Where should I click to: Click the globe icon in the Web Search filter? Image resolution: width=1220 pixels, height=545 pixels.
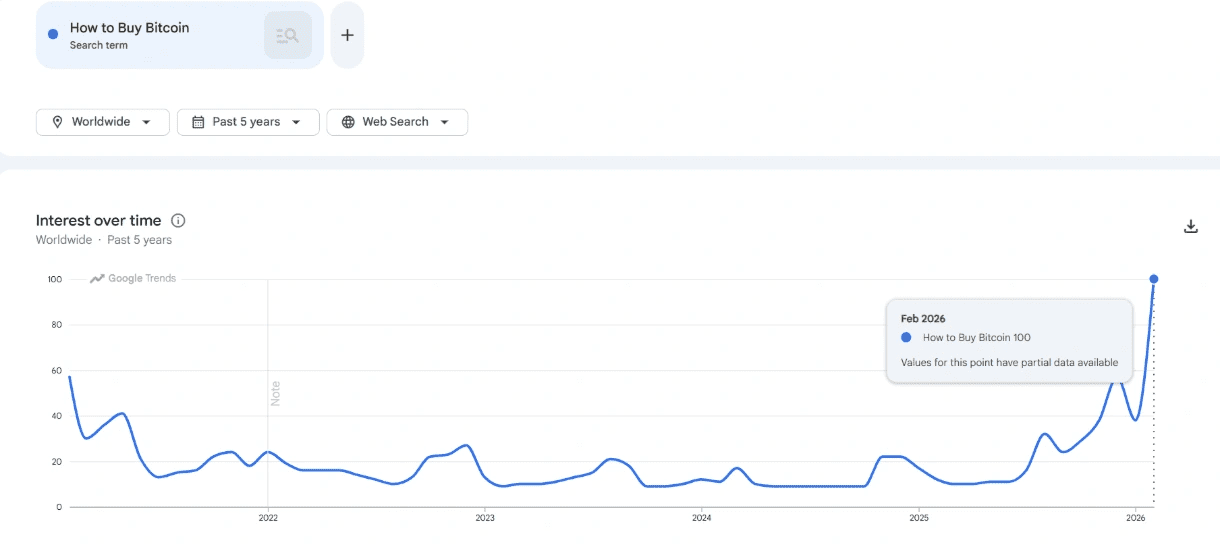[348, 122]
